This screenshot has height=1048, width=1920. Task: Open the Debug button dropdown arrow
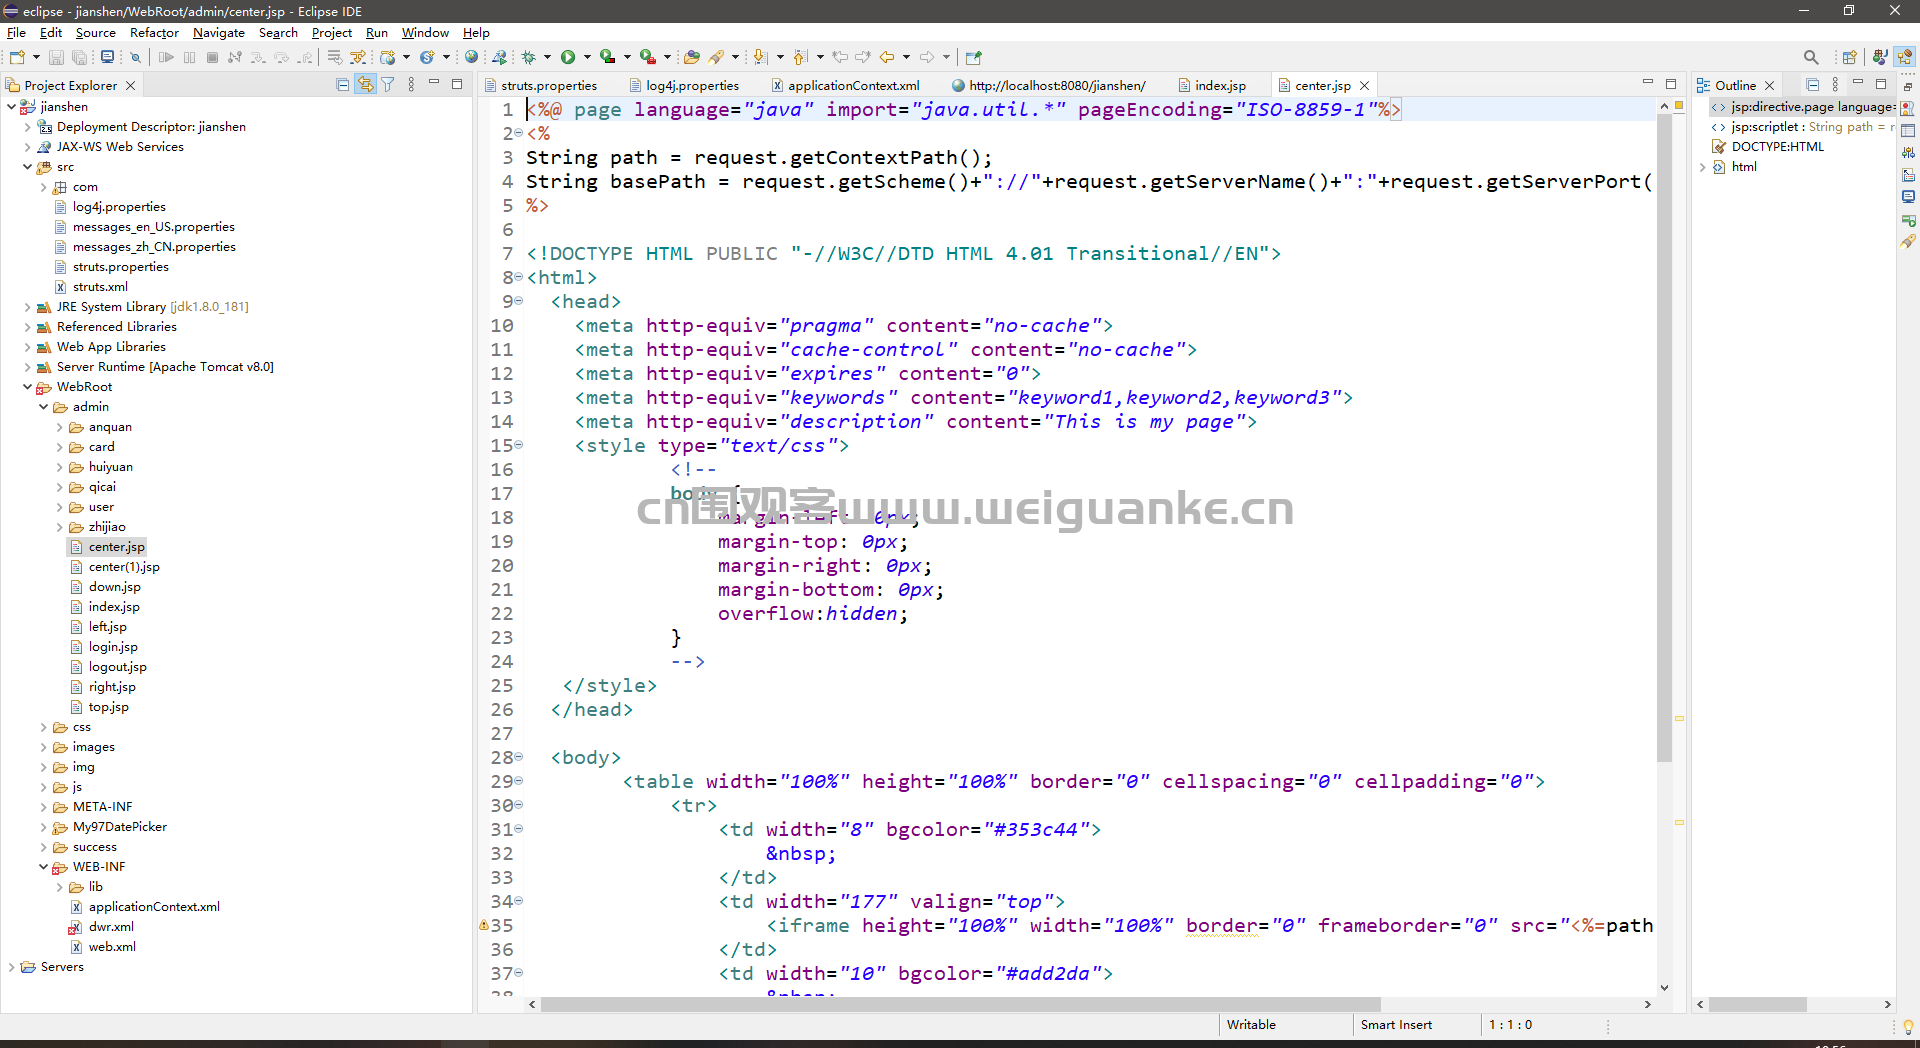[547, 57]
